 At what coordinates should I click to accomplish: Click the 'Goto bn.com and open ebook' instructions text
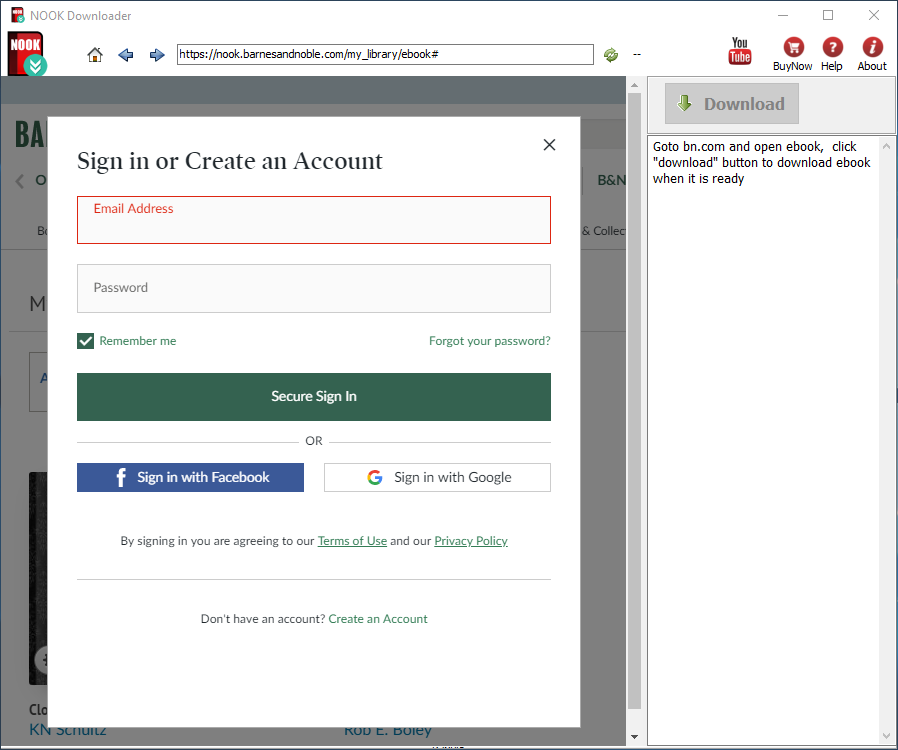click(762, 163)
